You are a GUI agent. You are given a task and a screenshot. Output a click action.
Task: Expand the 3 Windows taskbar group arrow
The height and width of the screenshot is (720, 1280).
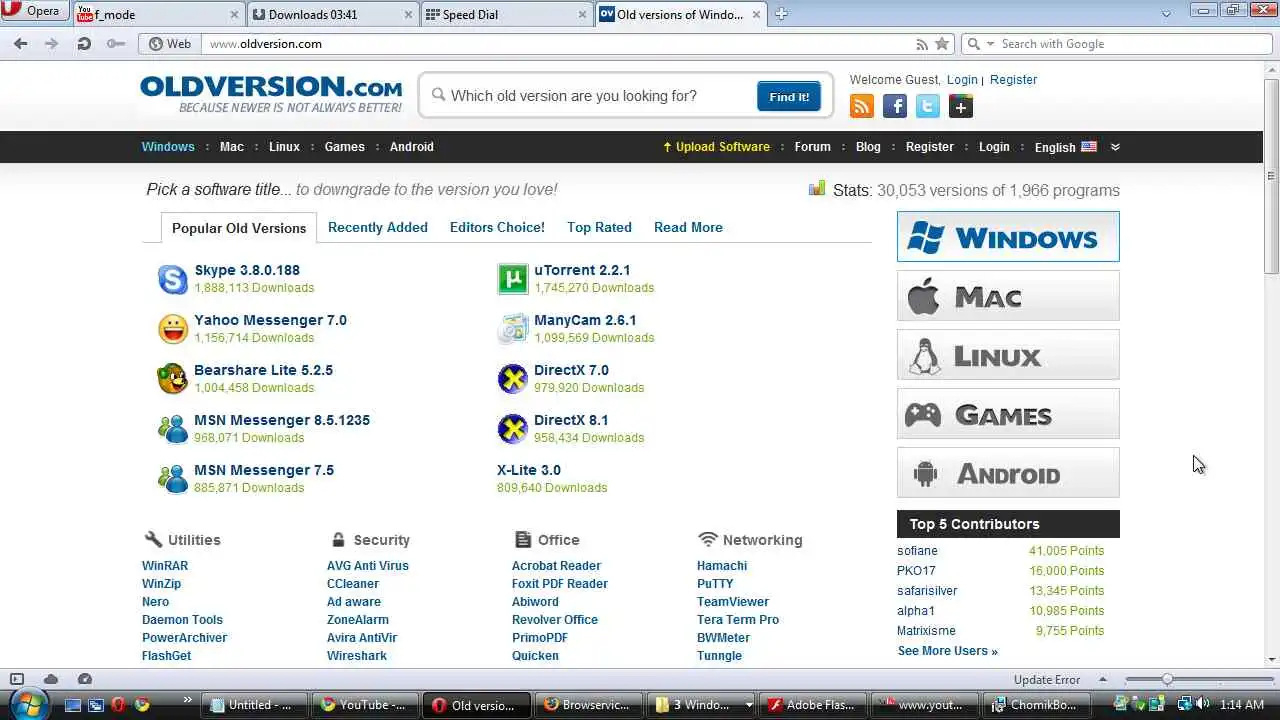pyautogui.click(x=749, y=705)
